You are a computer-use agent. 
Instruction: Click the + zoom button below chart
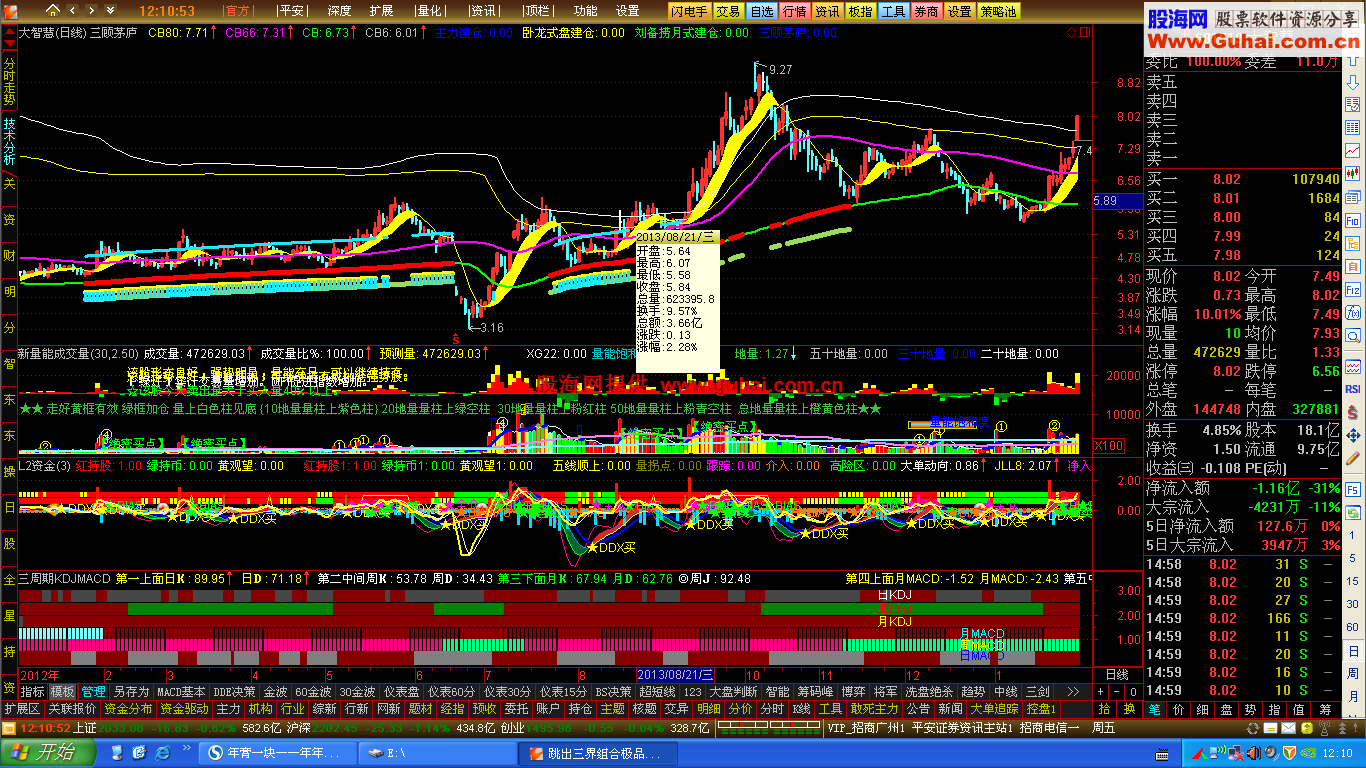(x=1100, y=691)
